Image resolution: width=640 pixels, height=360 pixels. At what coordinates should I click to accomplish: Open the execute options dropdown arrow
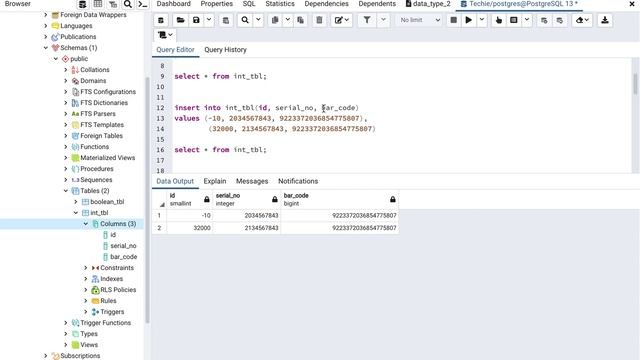click(x=482, y=20)
